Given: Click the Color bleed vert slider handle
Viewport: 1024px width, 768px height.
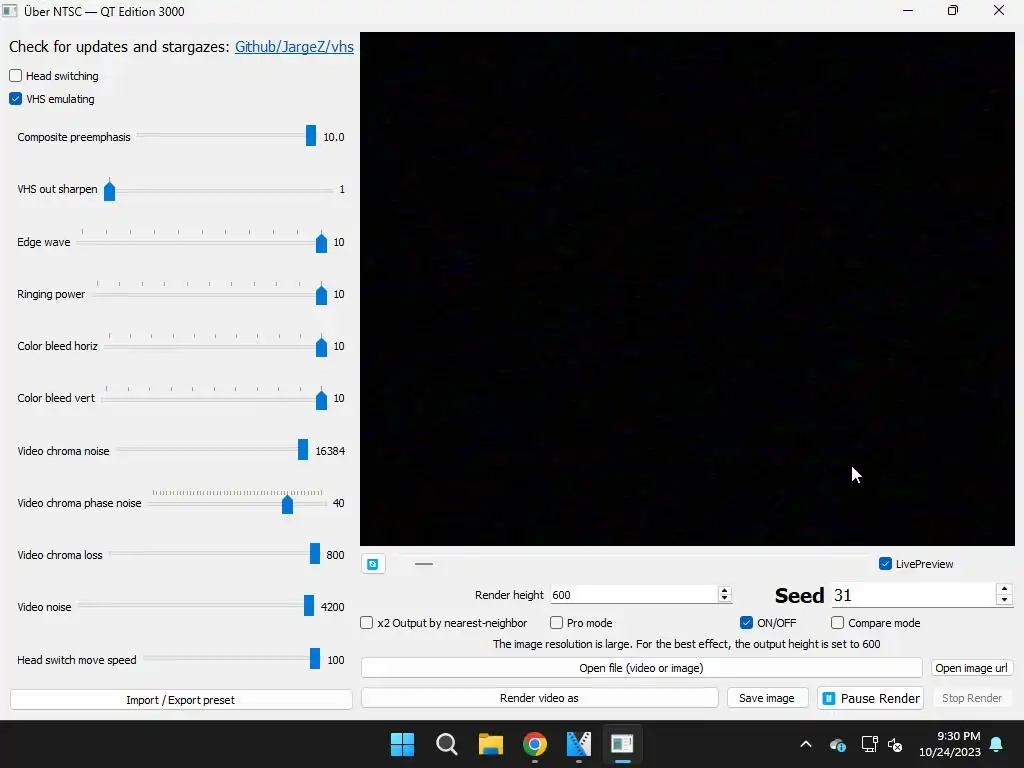Looking at the screenshot, I should tap(321, 398).
